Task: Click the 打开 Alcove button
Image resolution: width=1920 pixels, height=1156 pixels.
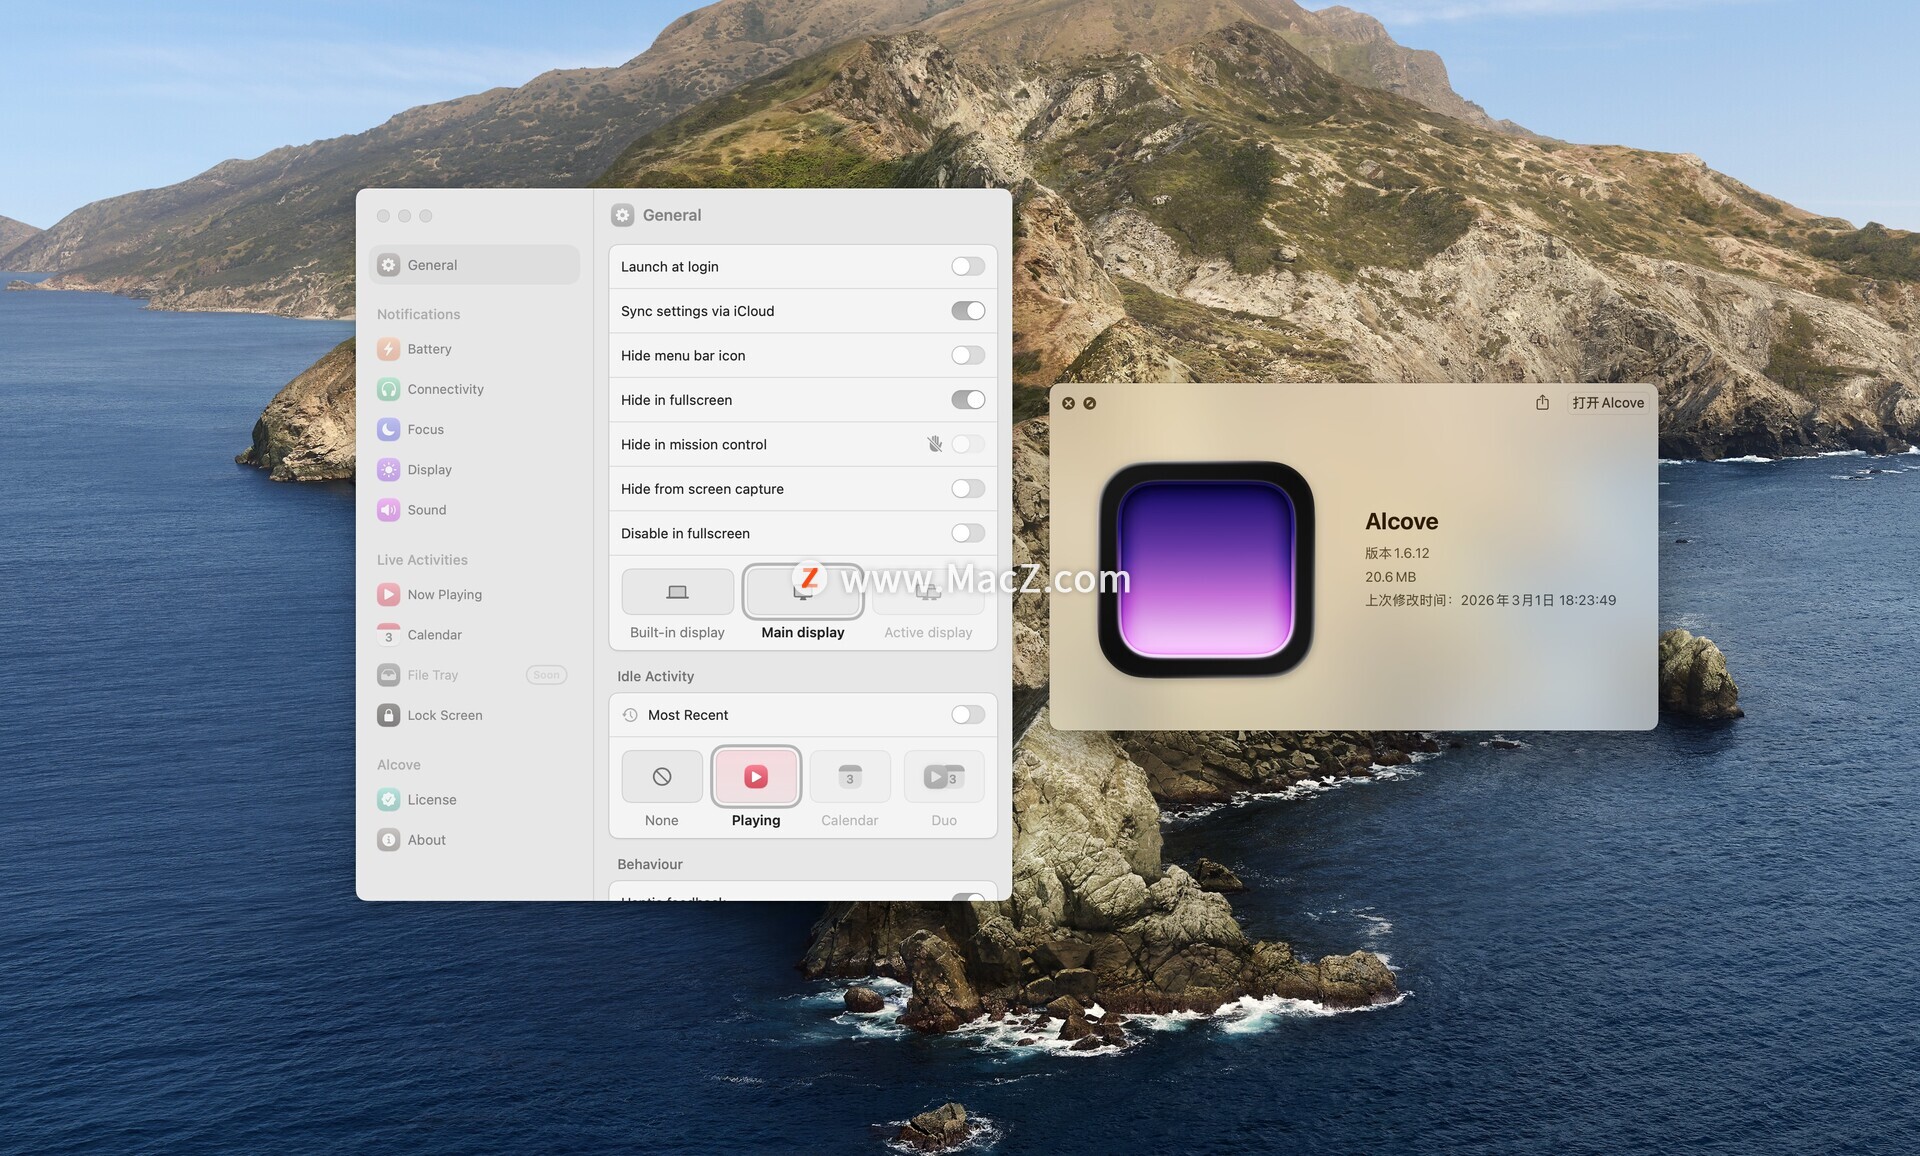Action: pos(1607,402)
